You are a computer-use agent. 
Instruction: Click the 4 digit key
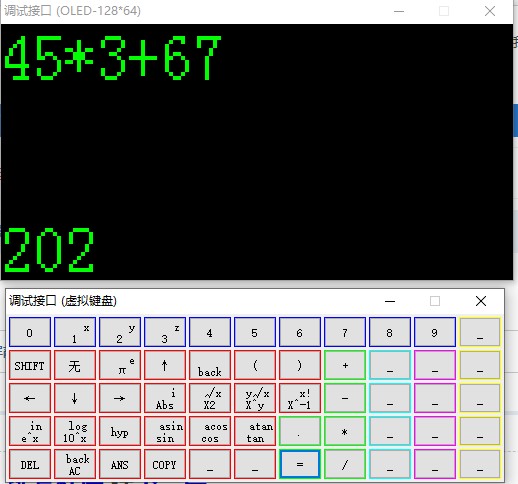[210, 332]
